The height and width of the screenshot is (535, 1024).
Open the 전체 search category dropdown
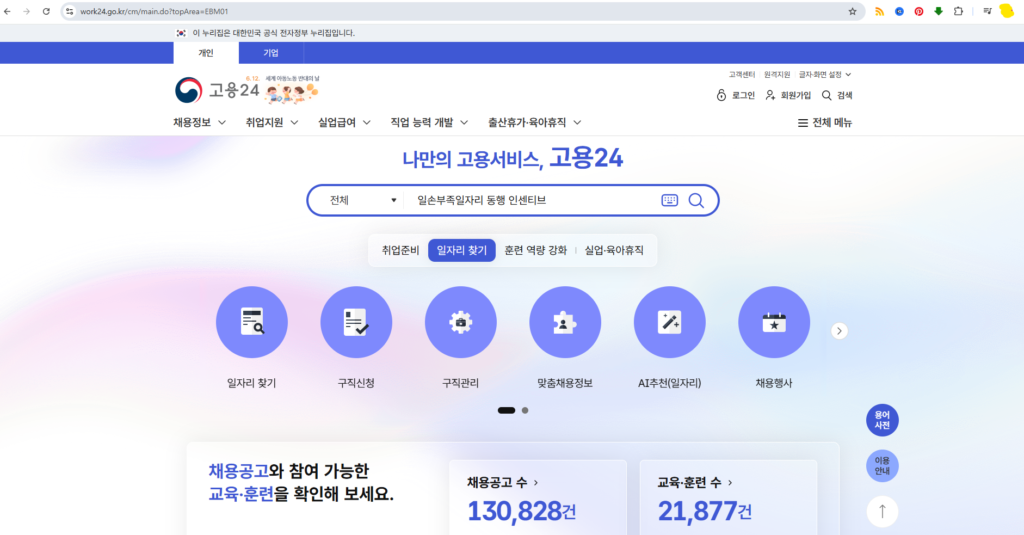(x=363, y=201)
